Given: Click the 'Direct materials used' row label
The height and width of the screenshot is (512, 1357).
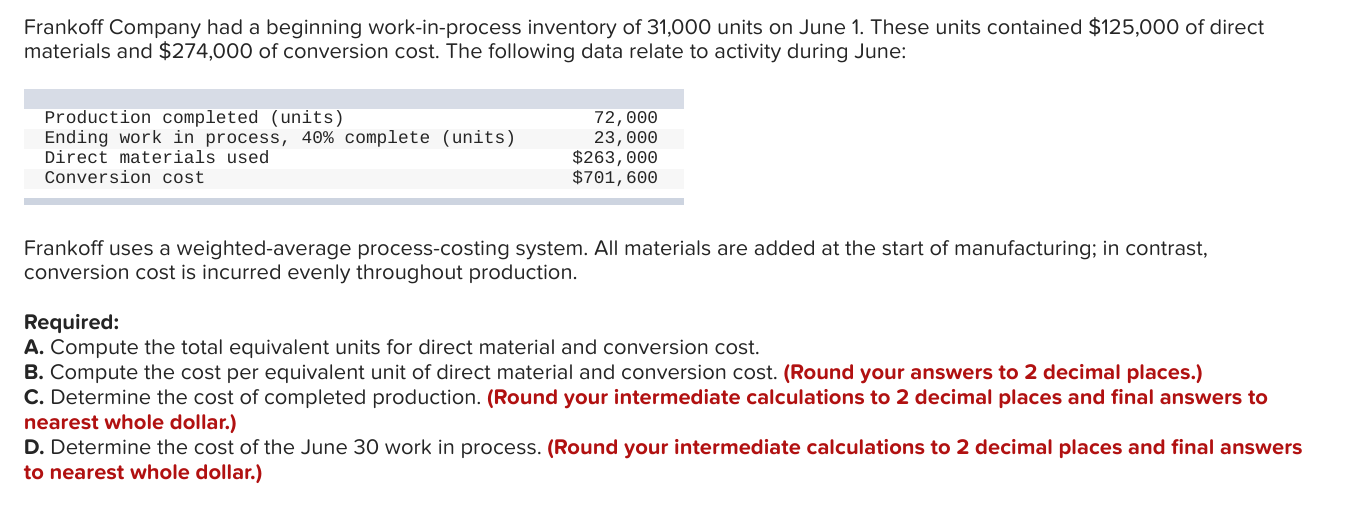Looking at the screenshot, I should click(x=157, y=158).
